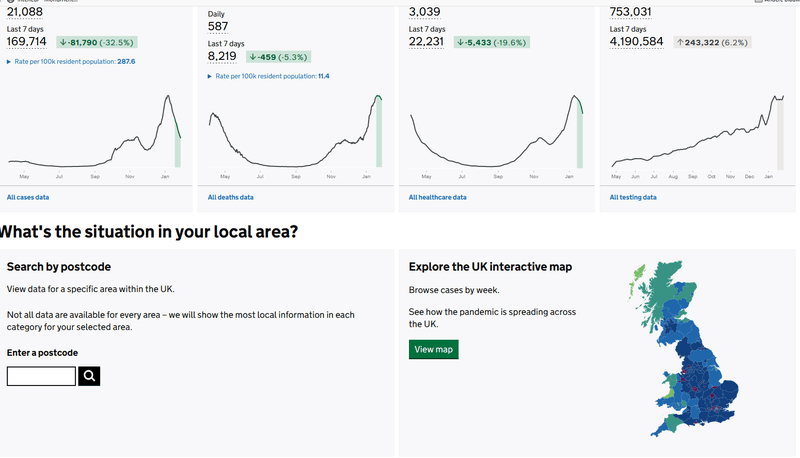Click the Search by postcode heading
800x458 pixels.
coord(59,267)
